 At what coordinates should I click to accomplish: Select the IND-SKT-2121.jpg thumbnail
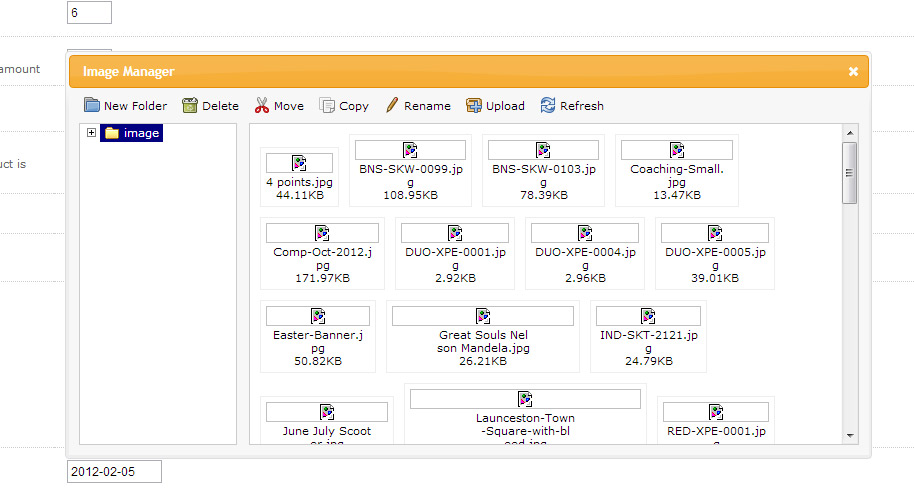tap(648, 316)
